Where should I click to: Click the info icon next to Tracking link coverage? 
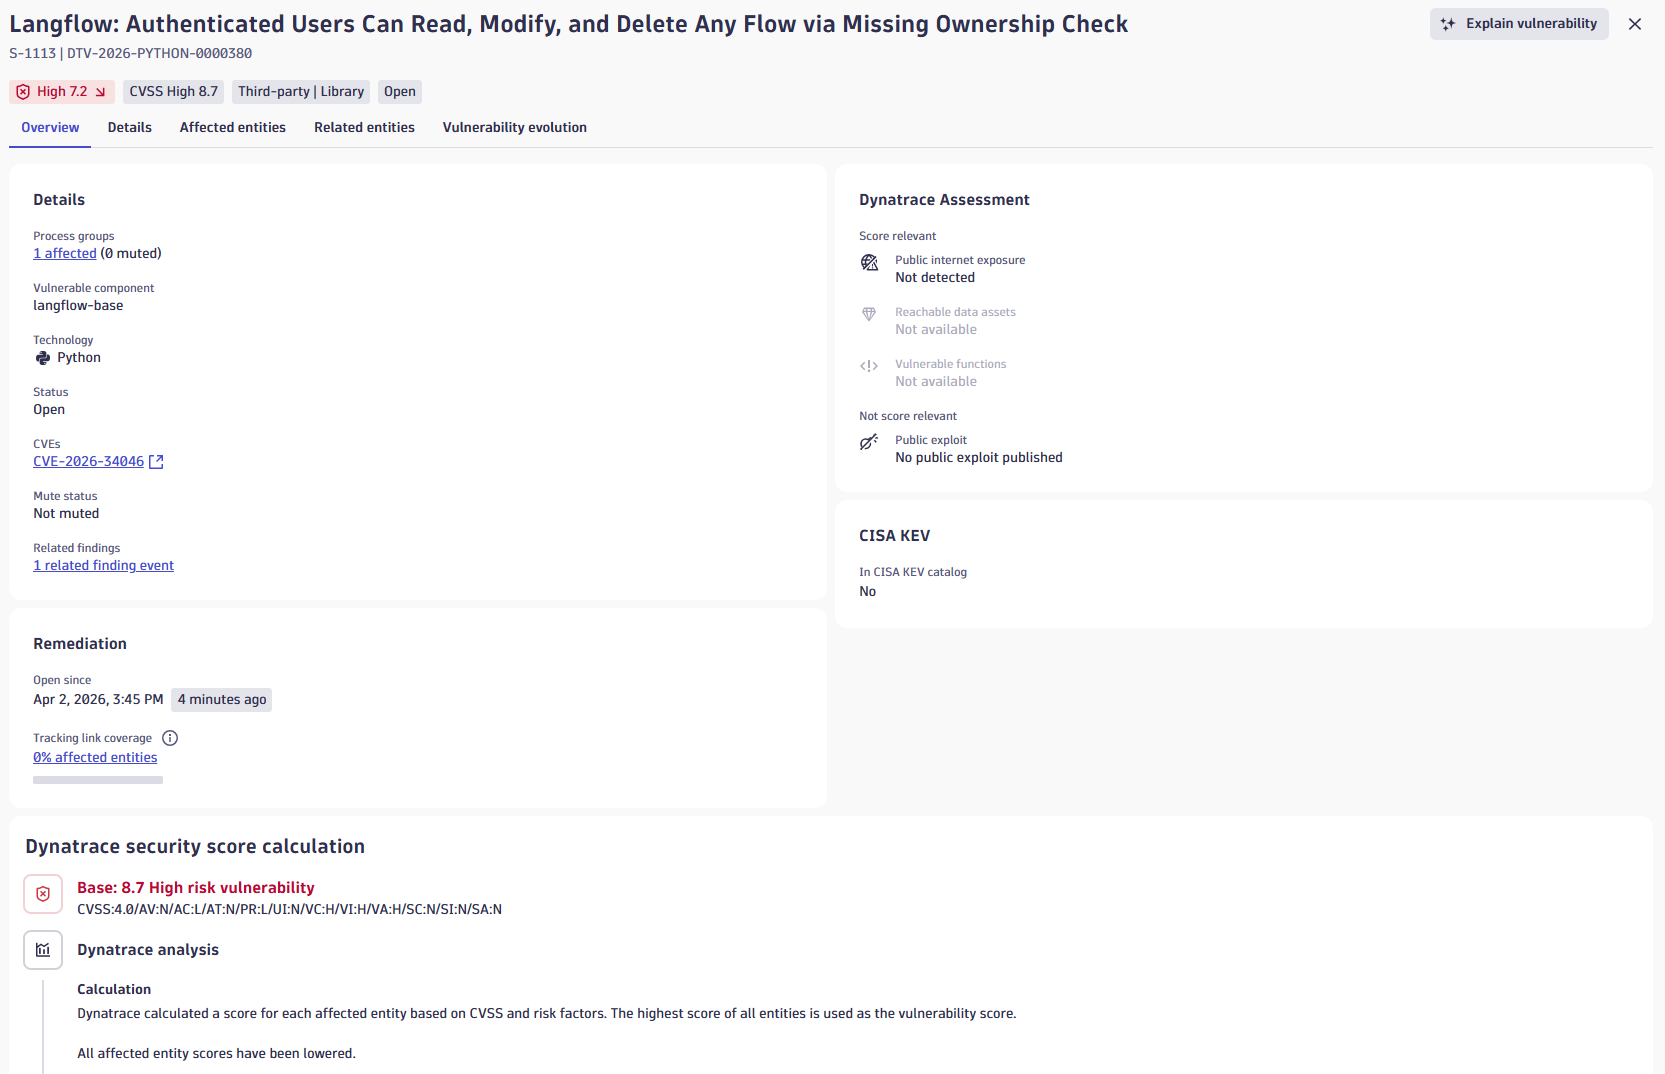(x=170, y=738)
